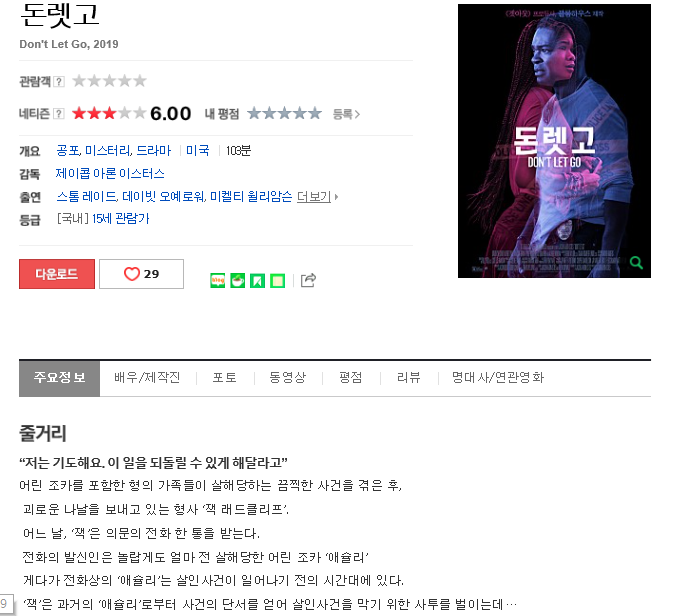Toggle the heart like button showing 29
This screenshot has height=616, width=681.
[142, 274]
